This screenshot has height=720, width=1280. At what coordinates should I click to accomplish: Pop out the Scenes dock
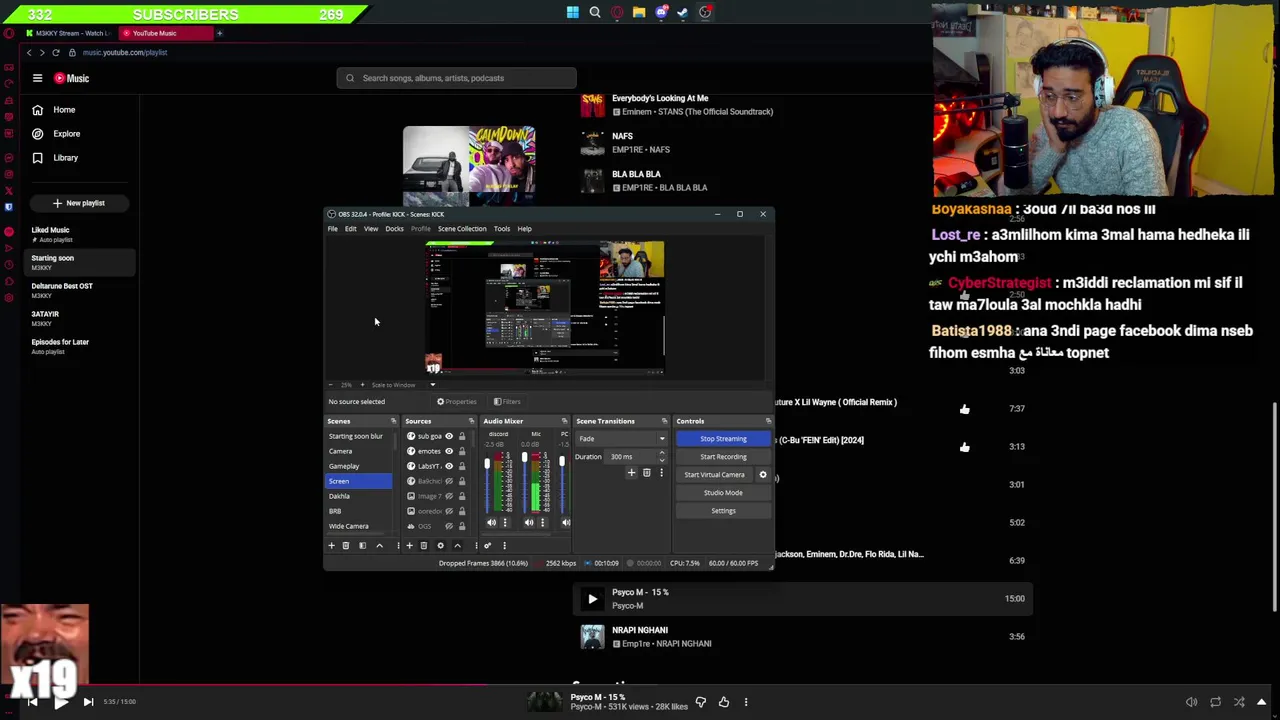tap(393, 421)
